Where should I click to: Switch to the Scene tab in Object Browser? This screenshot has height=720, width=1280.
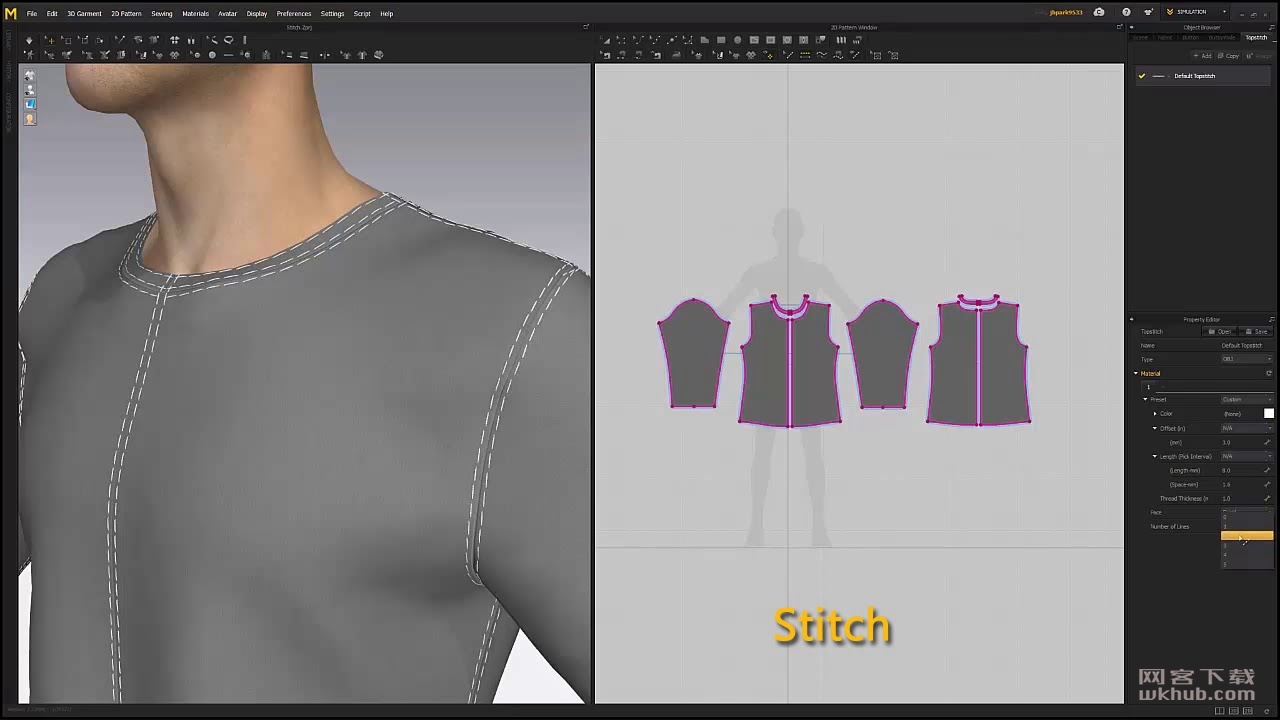click(x=1140, y=37)
